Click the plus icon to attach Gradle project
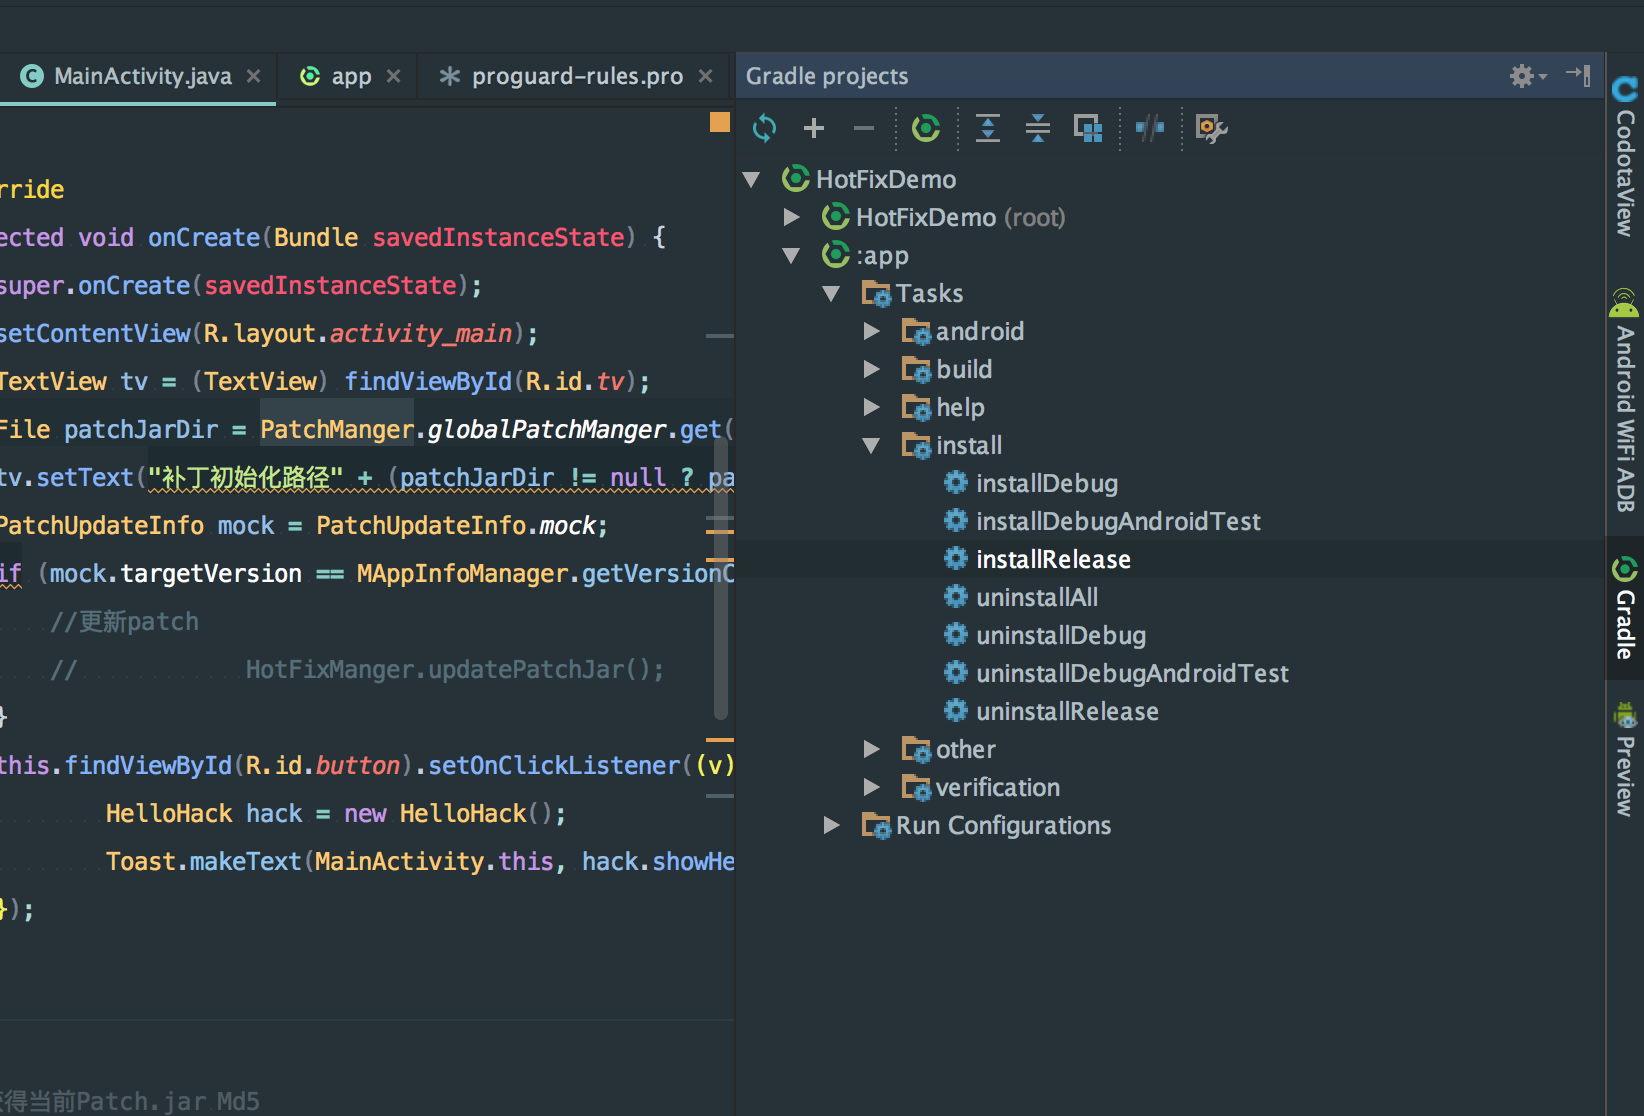Image resolution: width=1644 pixels, height=1116 pixels. pos(814,128)
